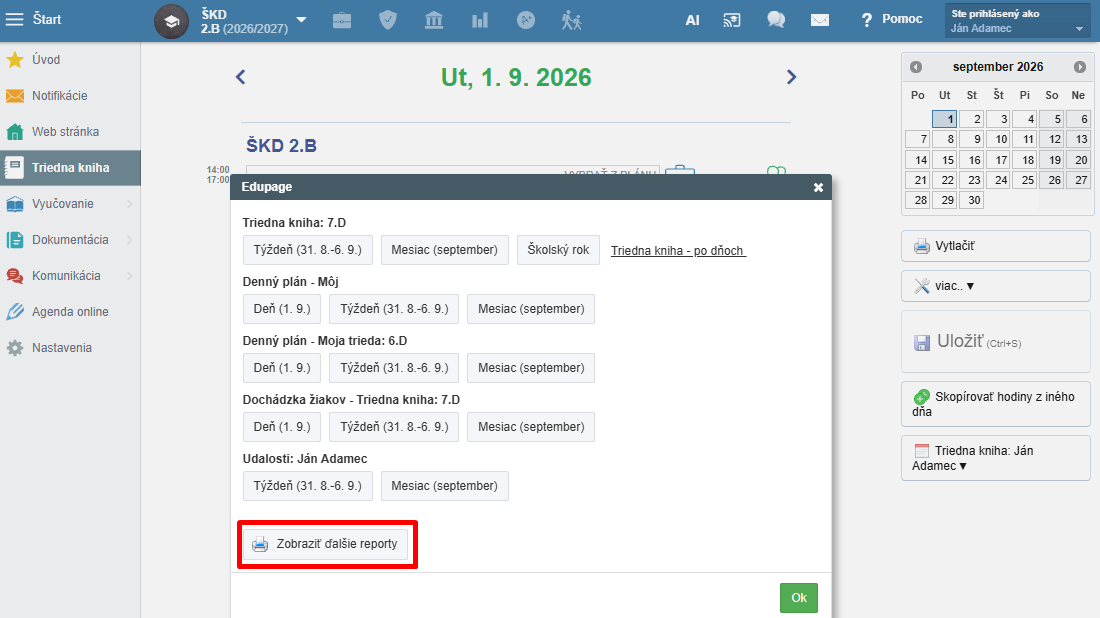Open the chat bubbles icon

(x=776, y=20)
